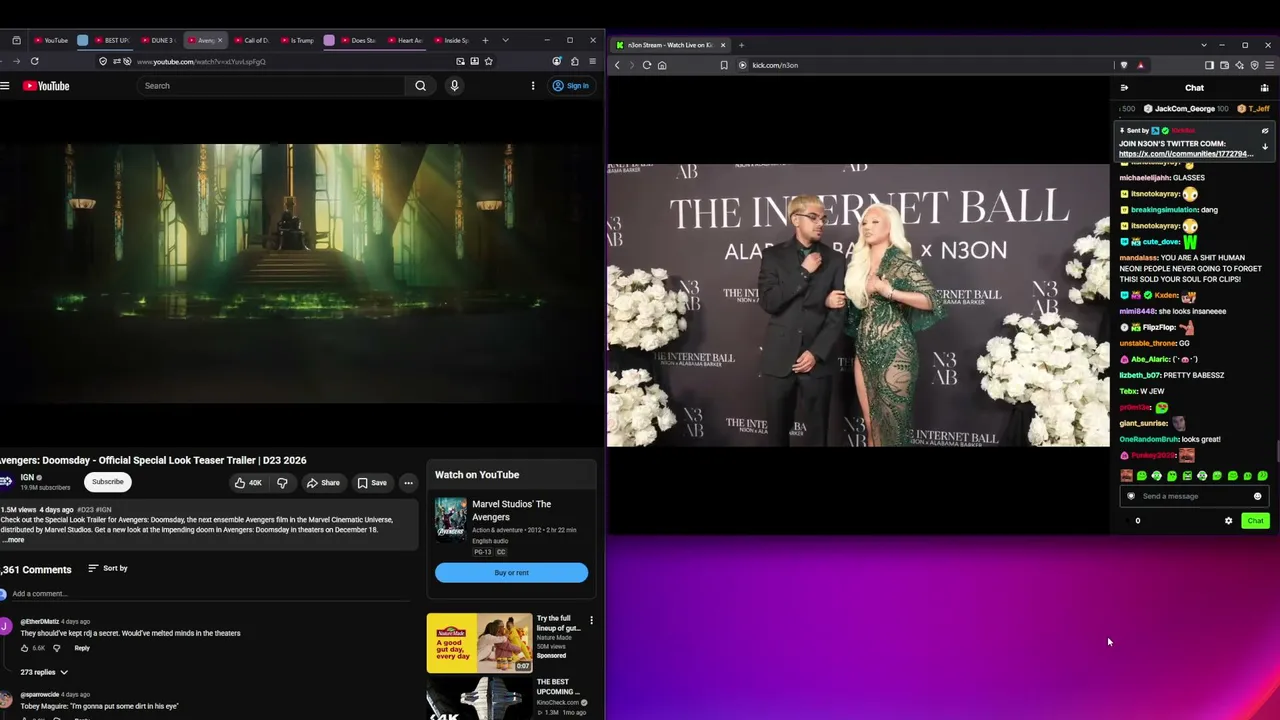
Task: Go to home page in Kick browser
Action: pyautogui.click(x=662, y=65)
